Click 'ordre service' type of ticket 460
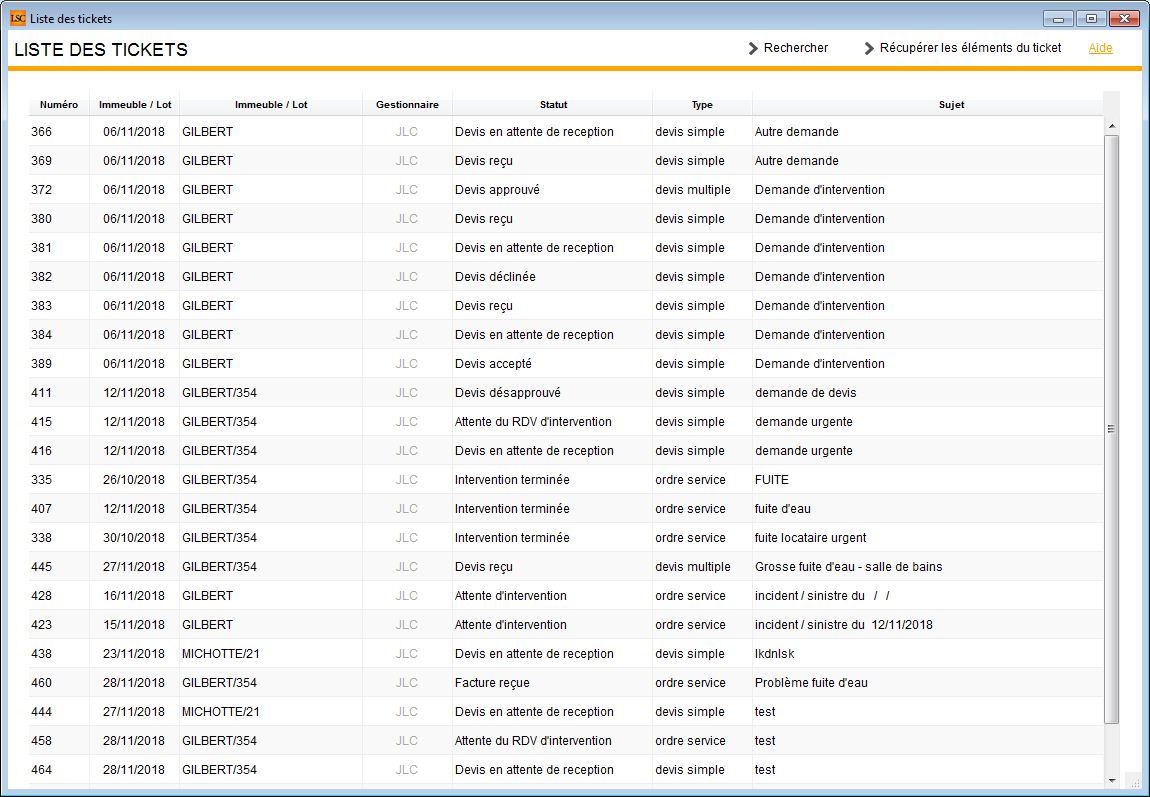Image resolution: width=1150 pixels, height=797 pixels. 690,683
